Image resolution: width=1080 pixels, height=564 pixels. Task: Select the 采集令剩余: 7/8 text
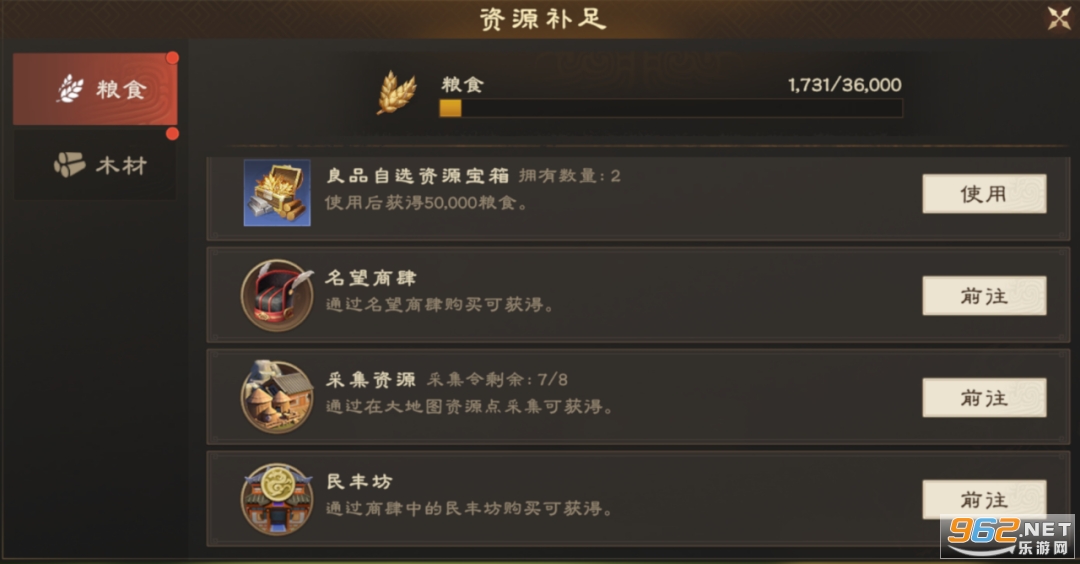click(497, 379)
